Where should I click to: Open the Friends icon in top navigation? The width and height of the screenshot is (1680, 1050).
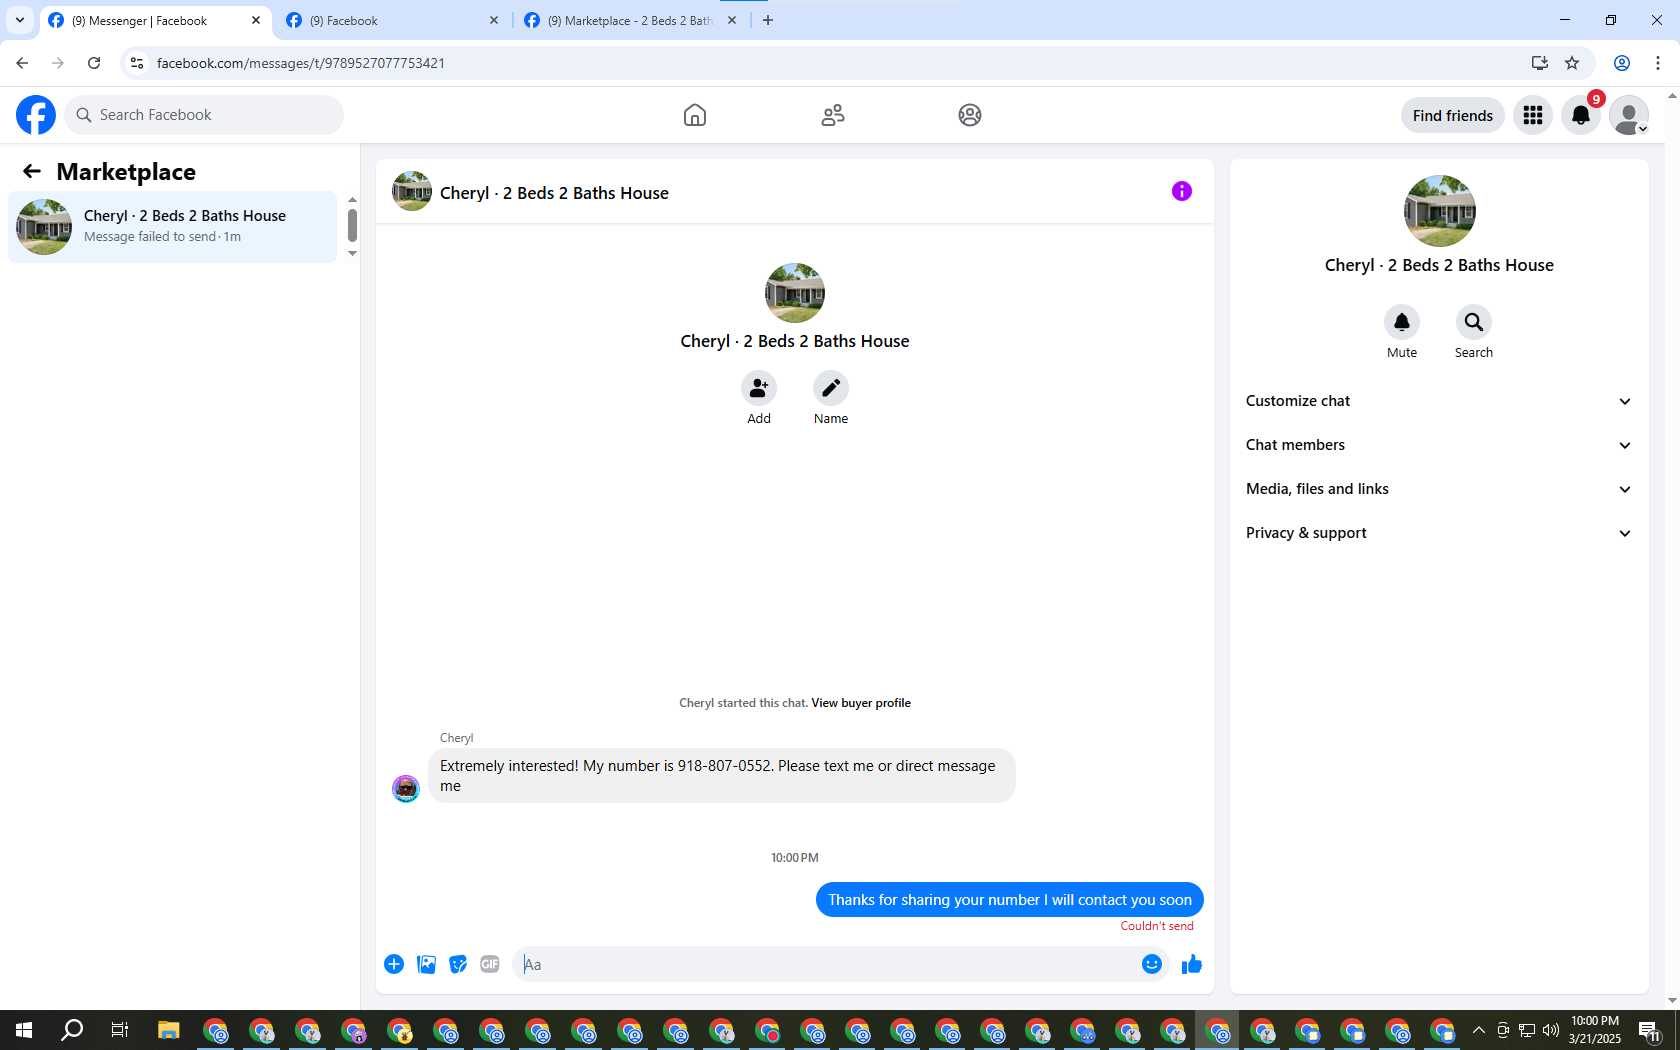(833, 115)
